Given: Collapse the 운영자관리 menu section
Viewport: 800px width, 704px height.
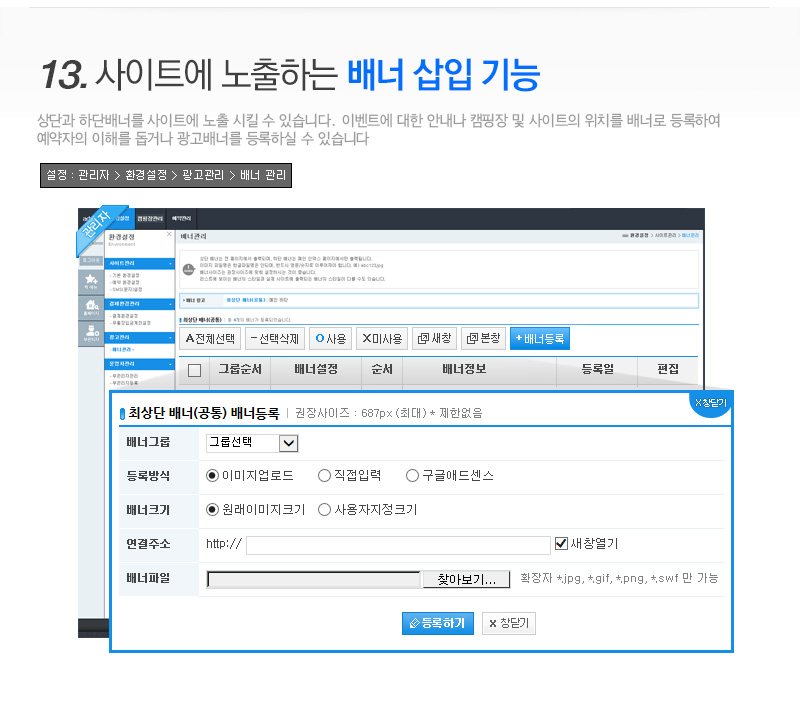Looking at the screenshot, I should (x=140, y=364).
